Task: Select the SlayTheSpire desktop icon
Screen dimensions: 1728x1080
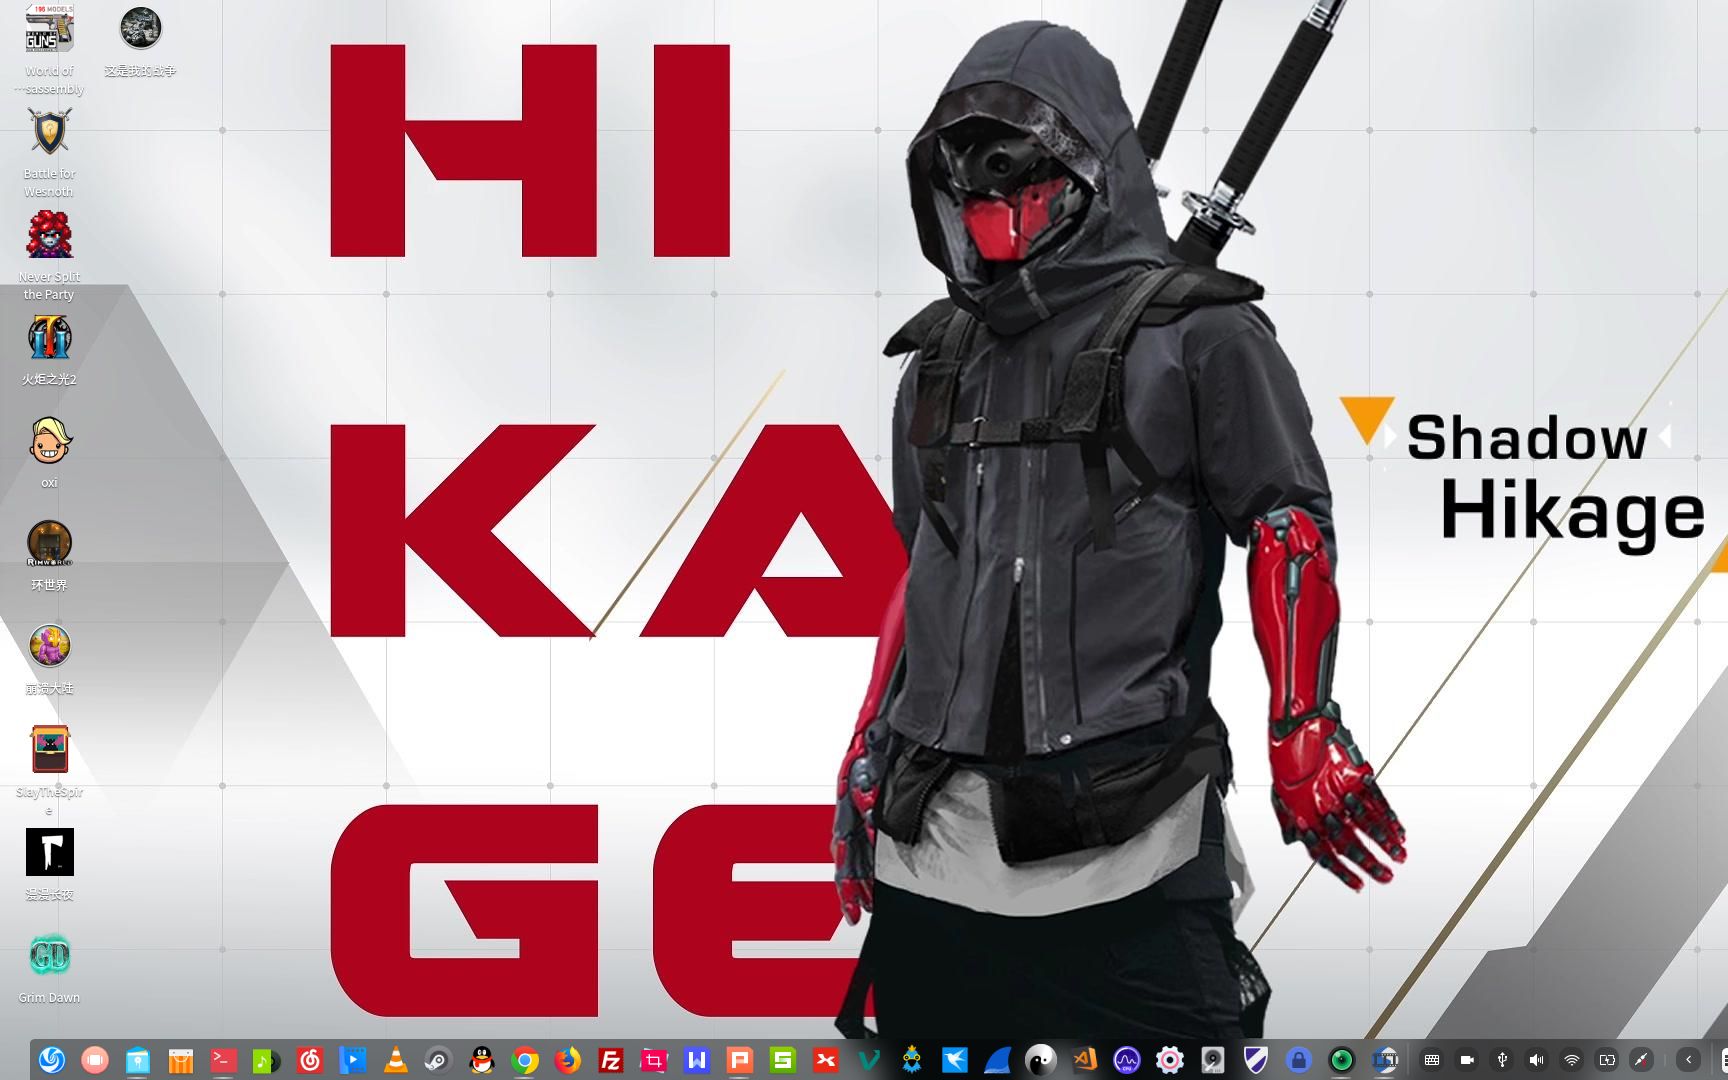Action: click(49, 770)
